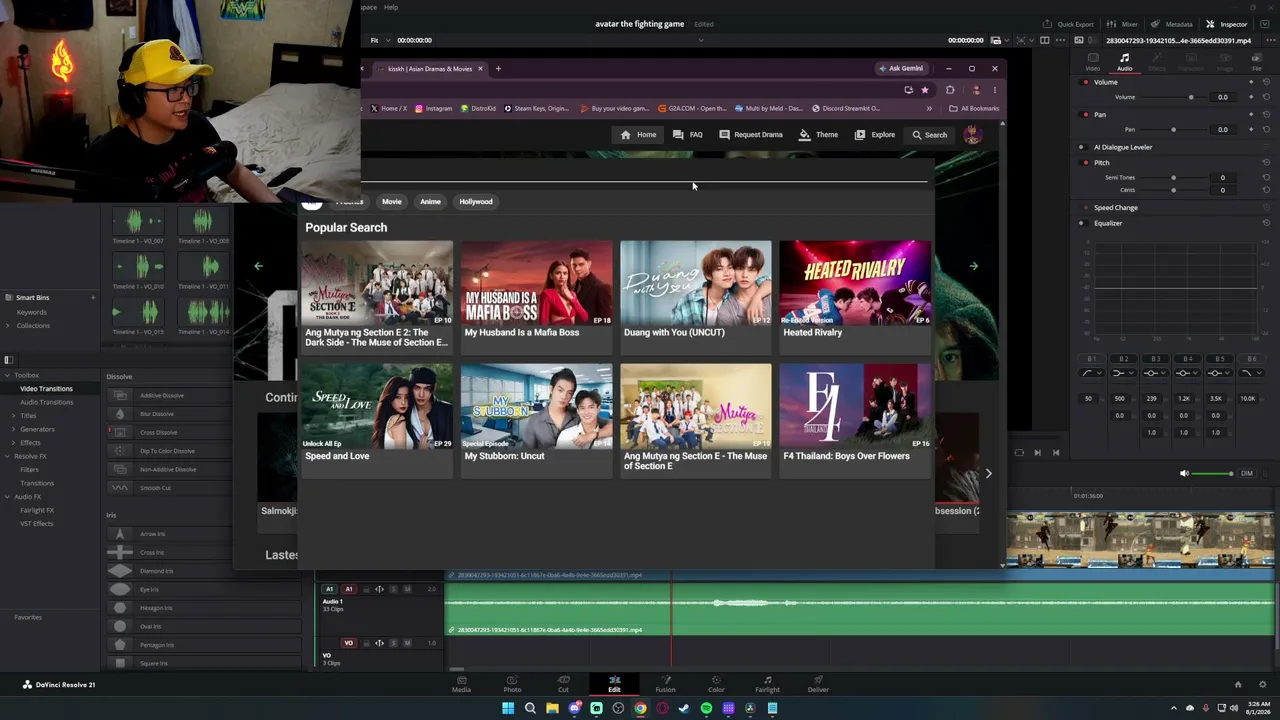Image resolution: width=1280 pixels, height=720 pixels.
Task: Add a new Smart Bin
Action: 93,297
